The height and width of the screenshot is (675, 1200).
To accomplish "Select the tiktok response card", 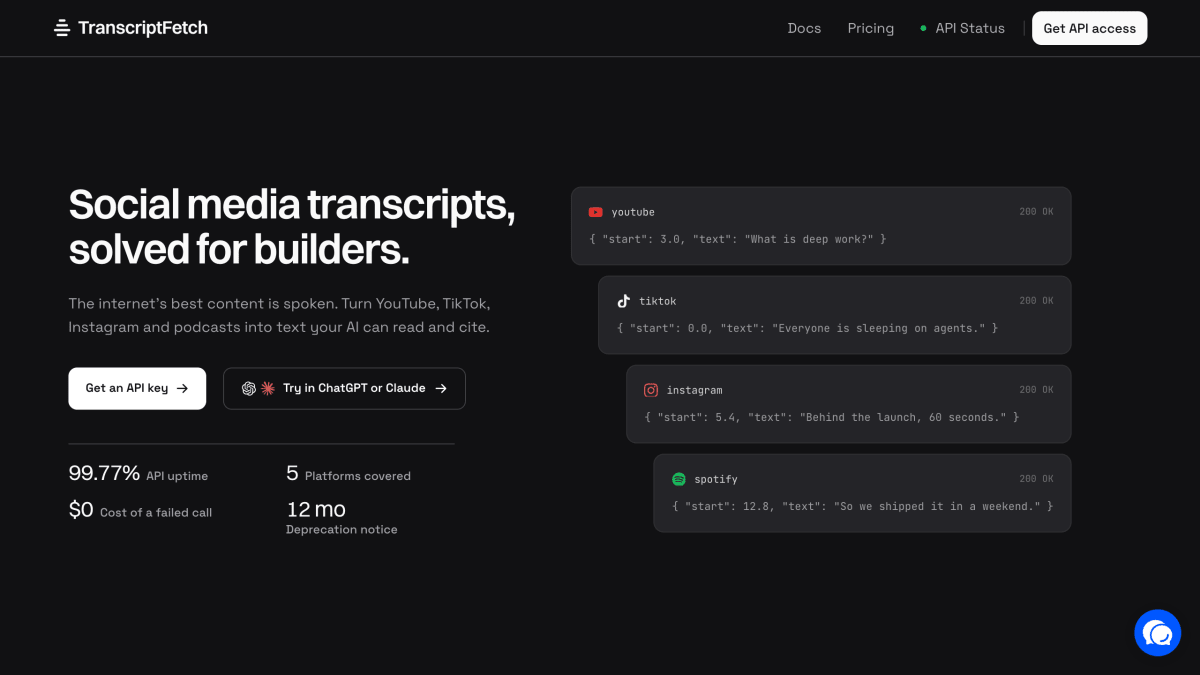I will (835, 315).
